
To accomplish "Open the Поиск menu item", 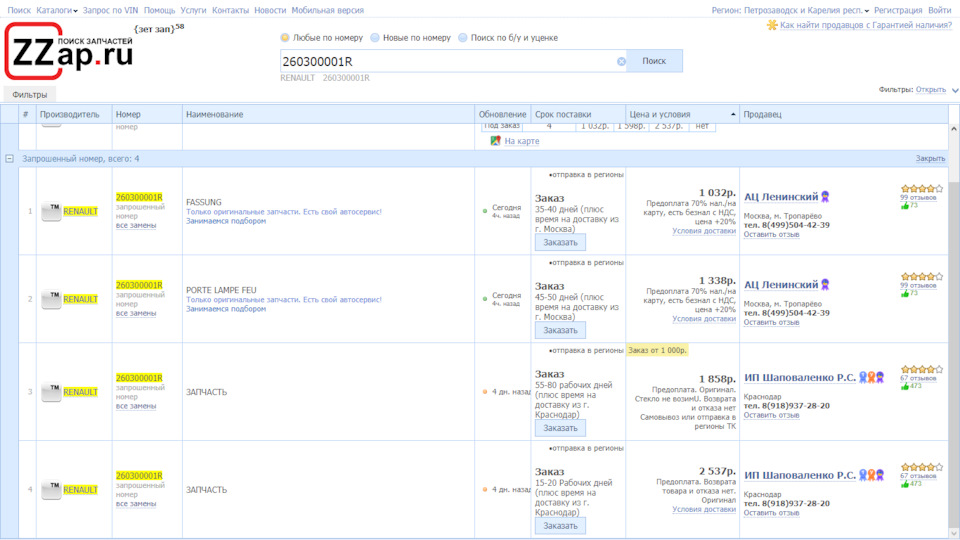I will pyautogui.click(x=19, y=10).
